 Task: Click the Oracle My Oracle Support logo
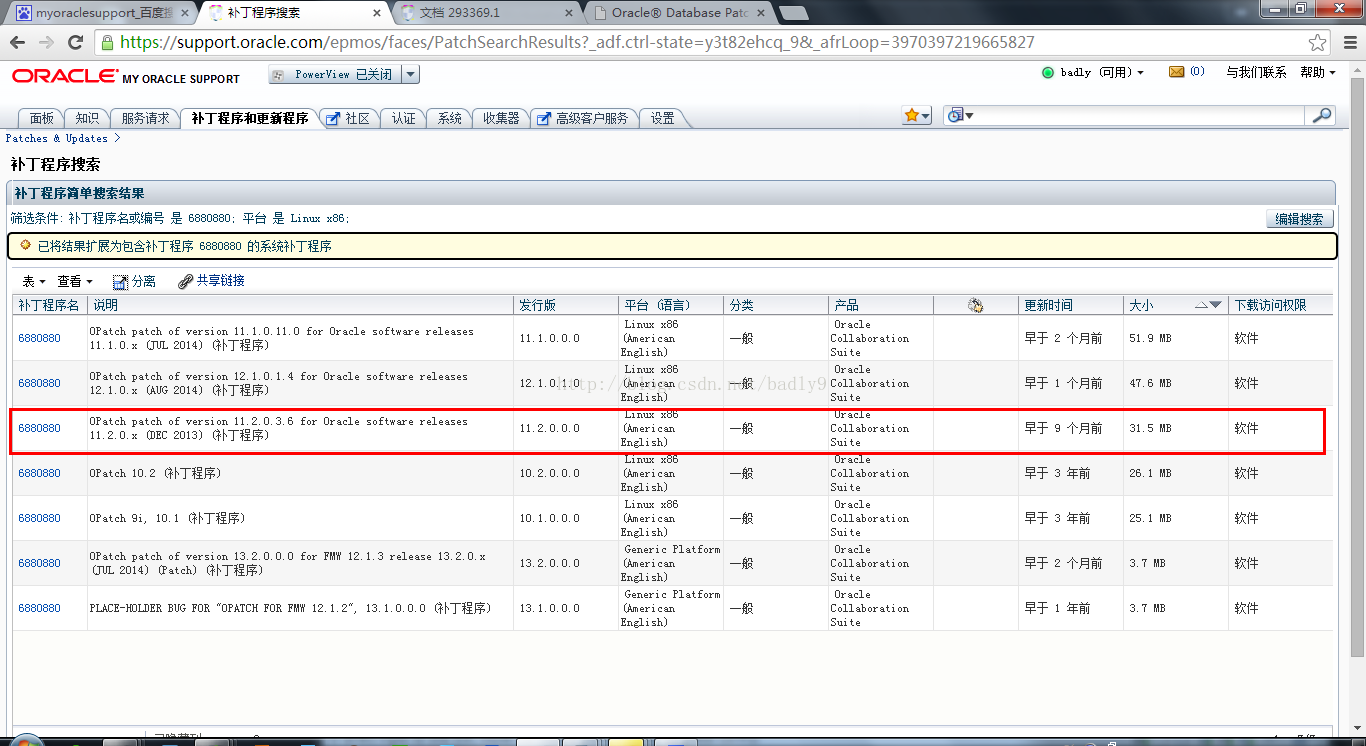(126, 77)
